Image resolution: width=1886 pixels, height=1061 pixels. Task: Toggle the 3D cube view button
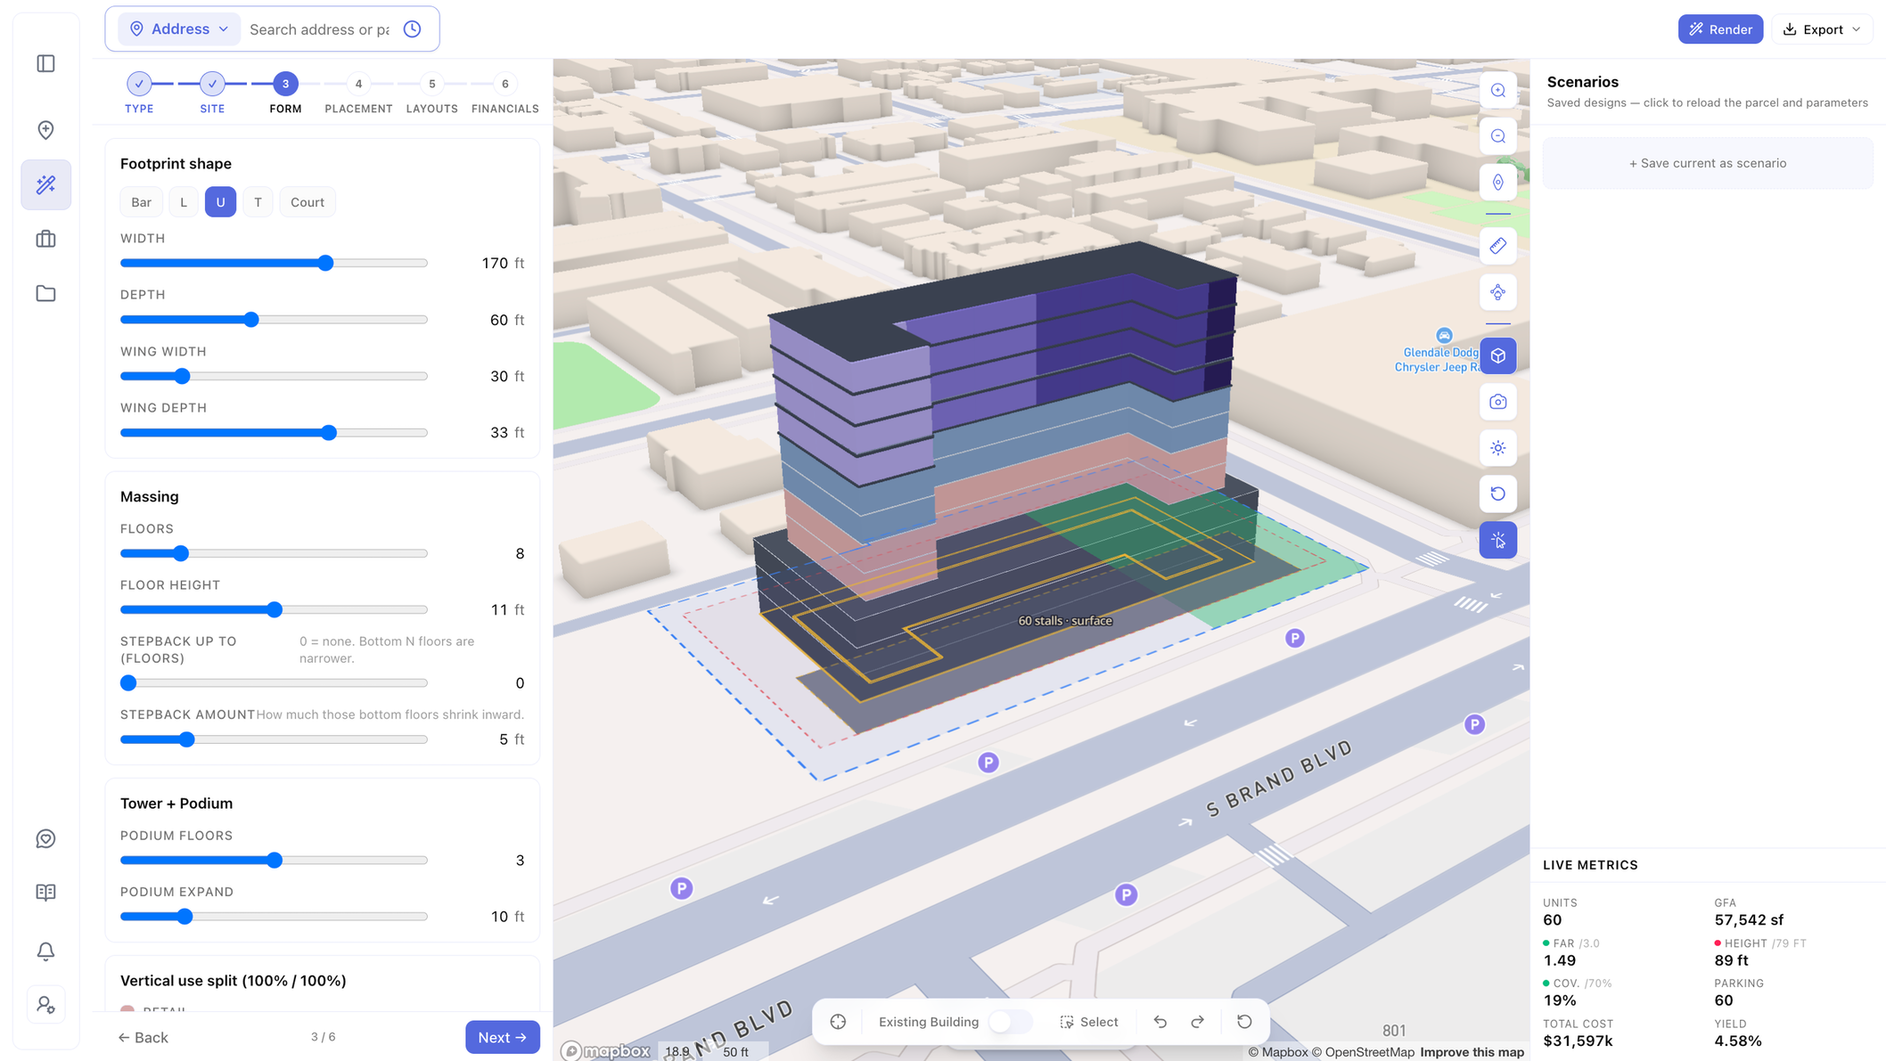[1498, 356]
